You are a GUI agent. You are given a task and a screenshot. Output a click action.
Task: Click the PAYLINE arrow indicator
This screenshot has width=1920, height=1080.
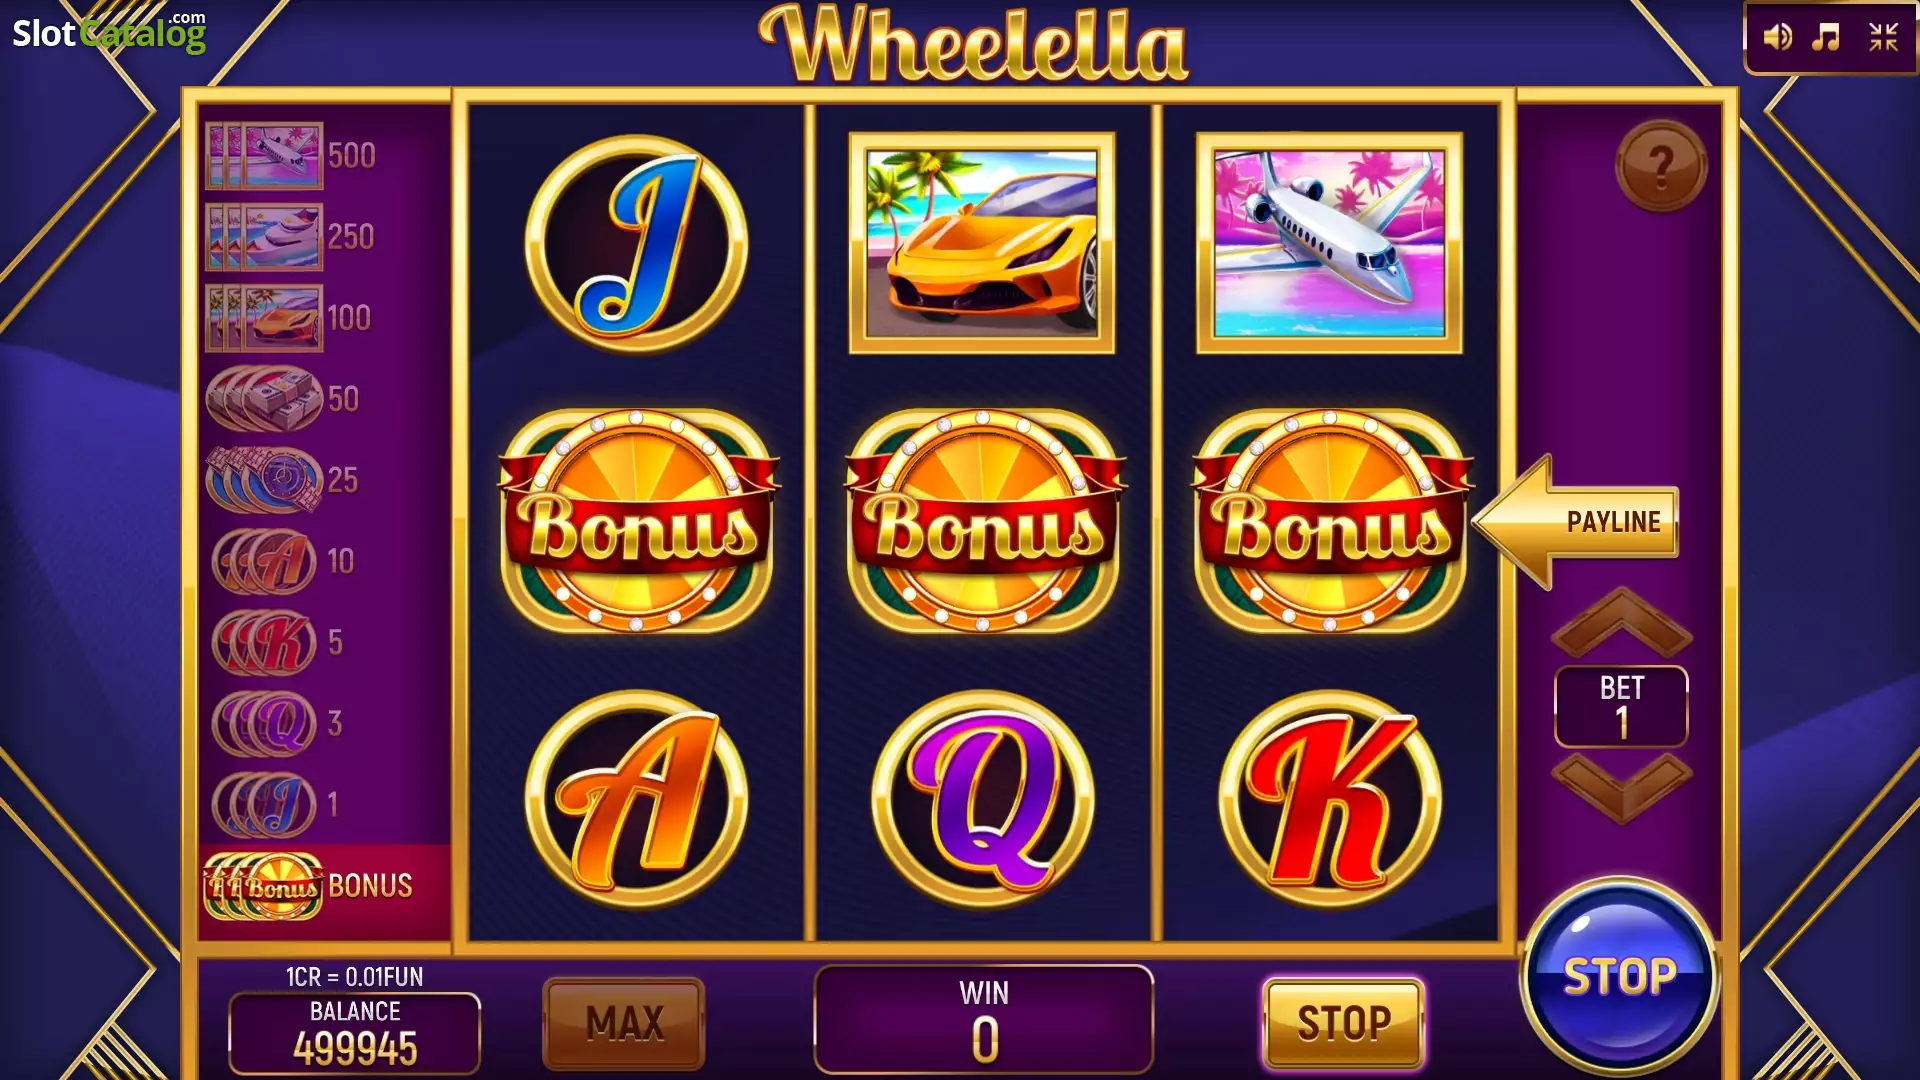coord(1576,521)
